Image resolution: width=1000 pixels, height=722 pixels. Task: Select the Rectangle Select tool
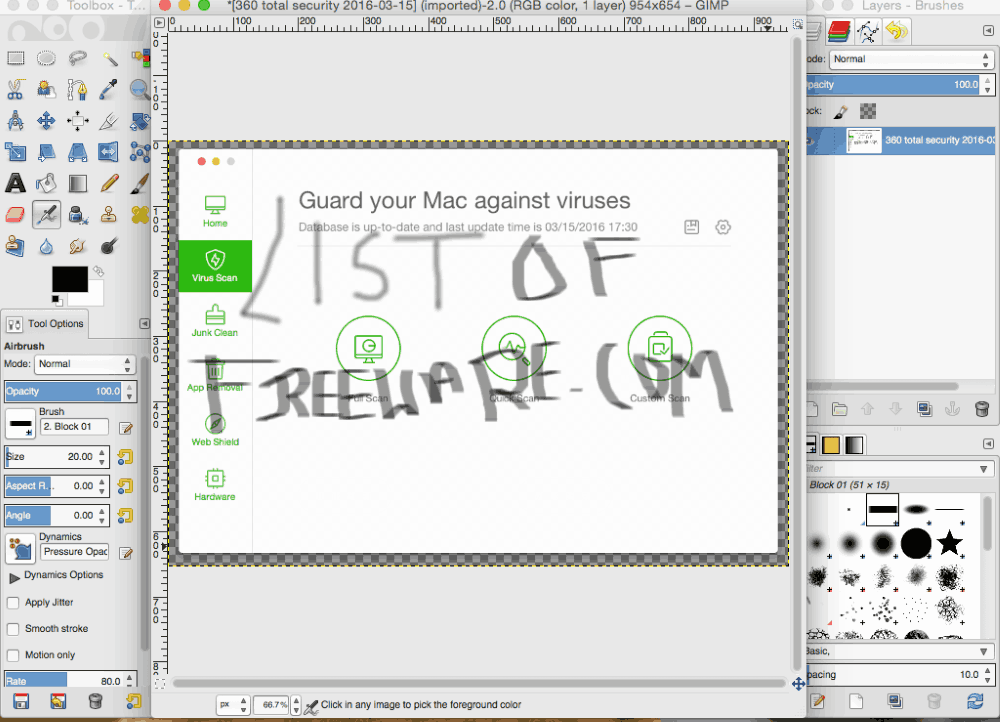point(15,59)
